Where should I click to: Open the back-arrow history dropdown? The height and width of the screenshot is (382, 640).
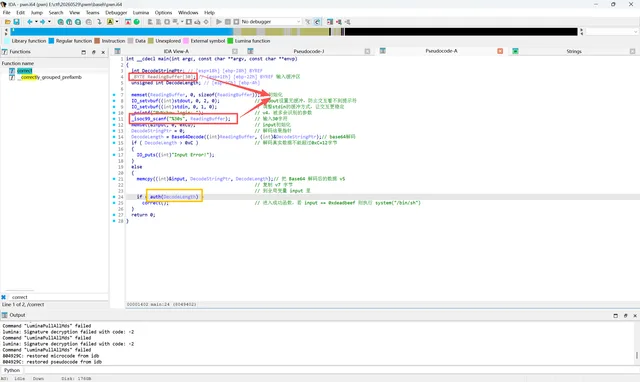tap(36, 22)
